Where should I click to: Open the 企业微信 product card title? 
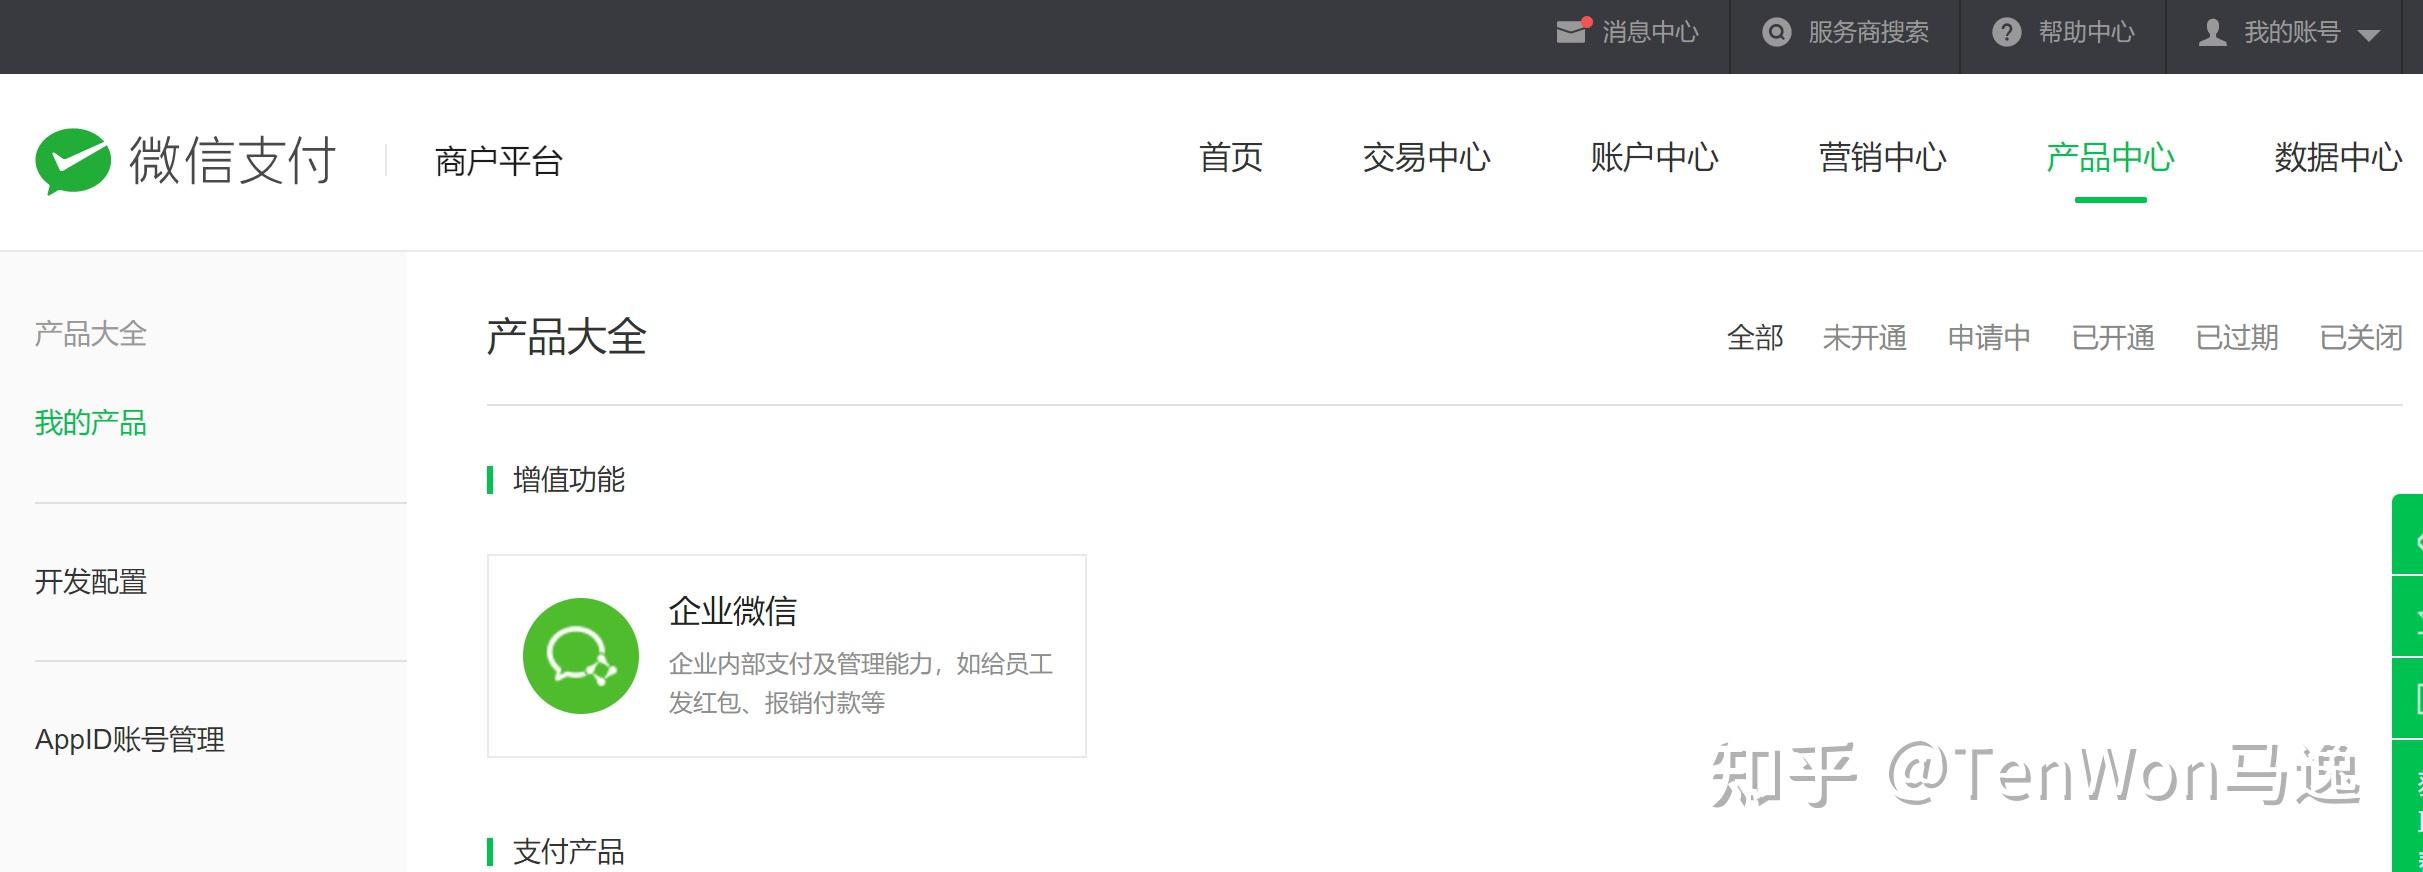pos(733,611)
